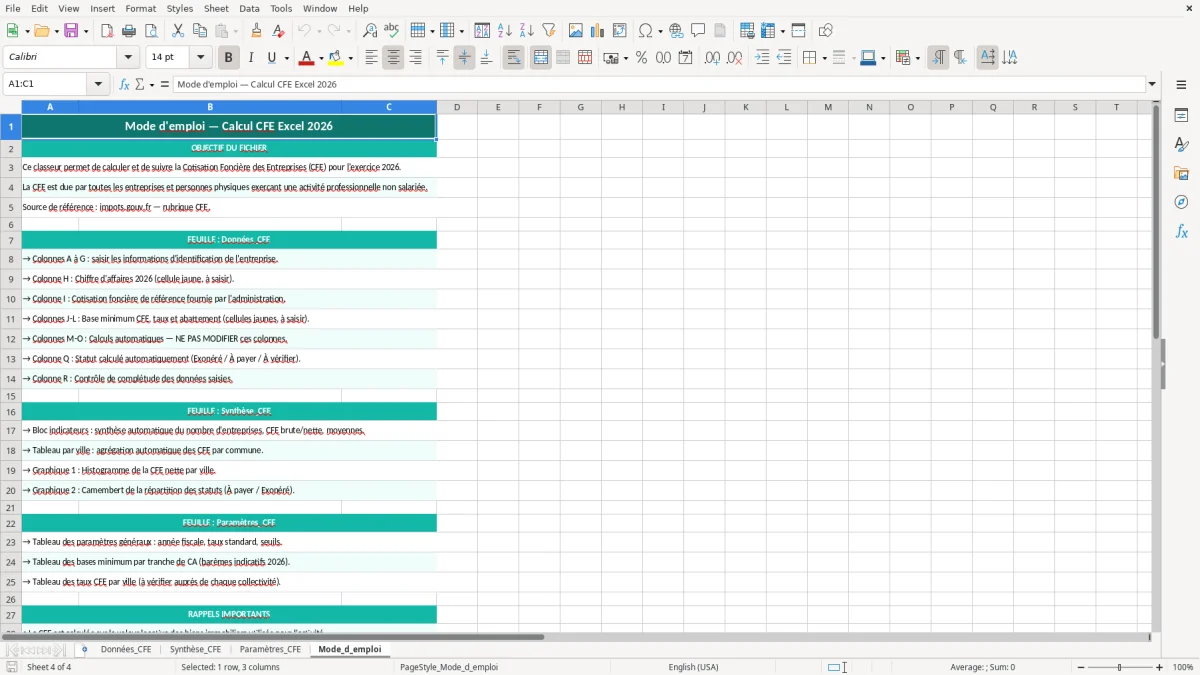Toggle Italic formatting
The height and width of the screenshot is (675, 1200).
(251, 58)
